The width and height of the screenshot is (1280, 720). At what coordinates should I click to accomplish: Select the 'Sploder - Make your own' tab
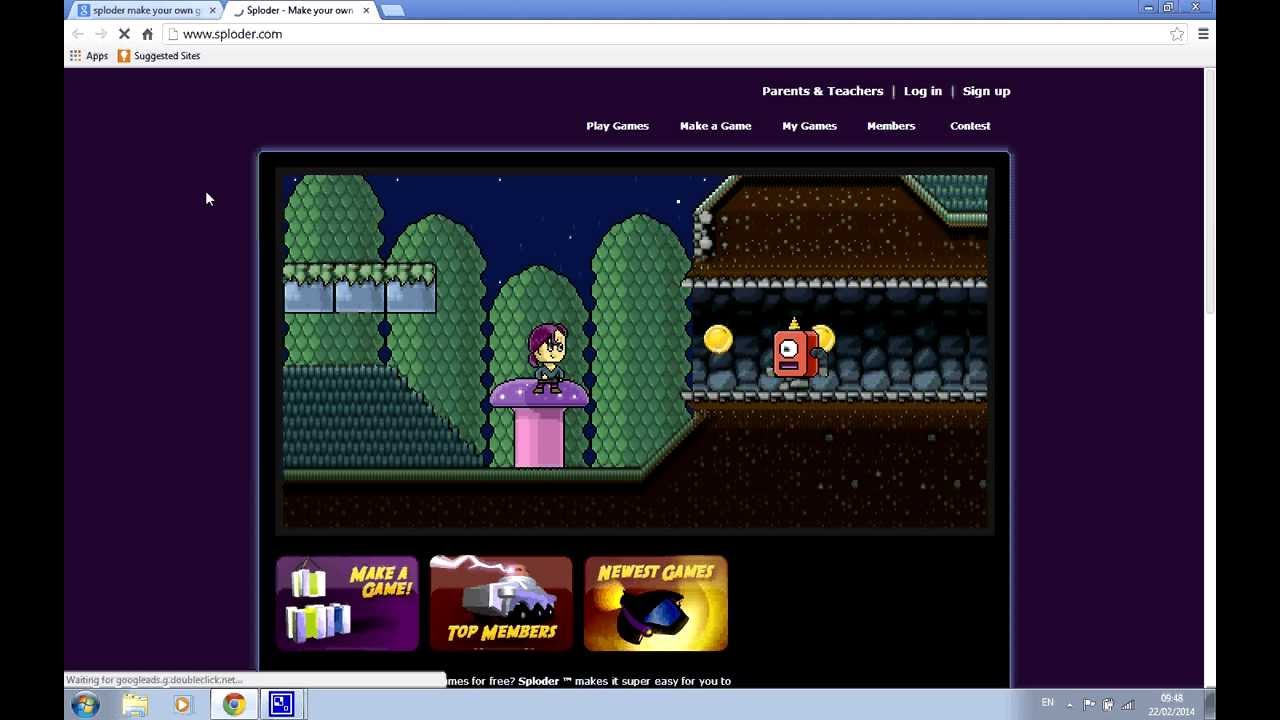point(298,10)
